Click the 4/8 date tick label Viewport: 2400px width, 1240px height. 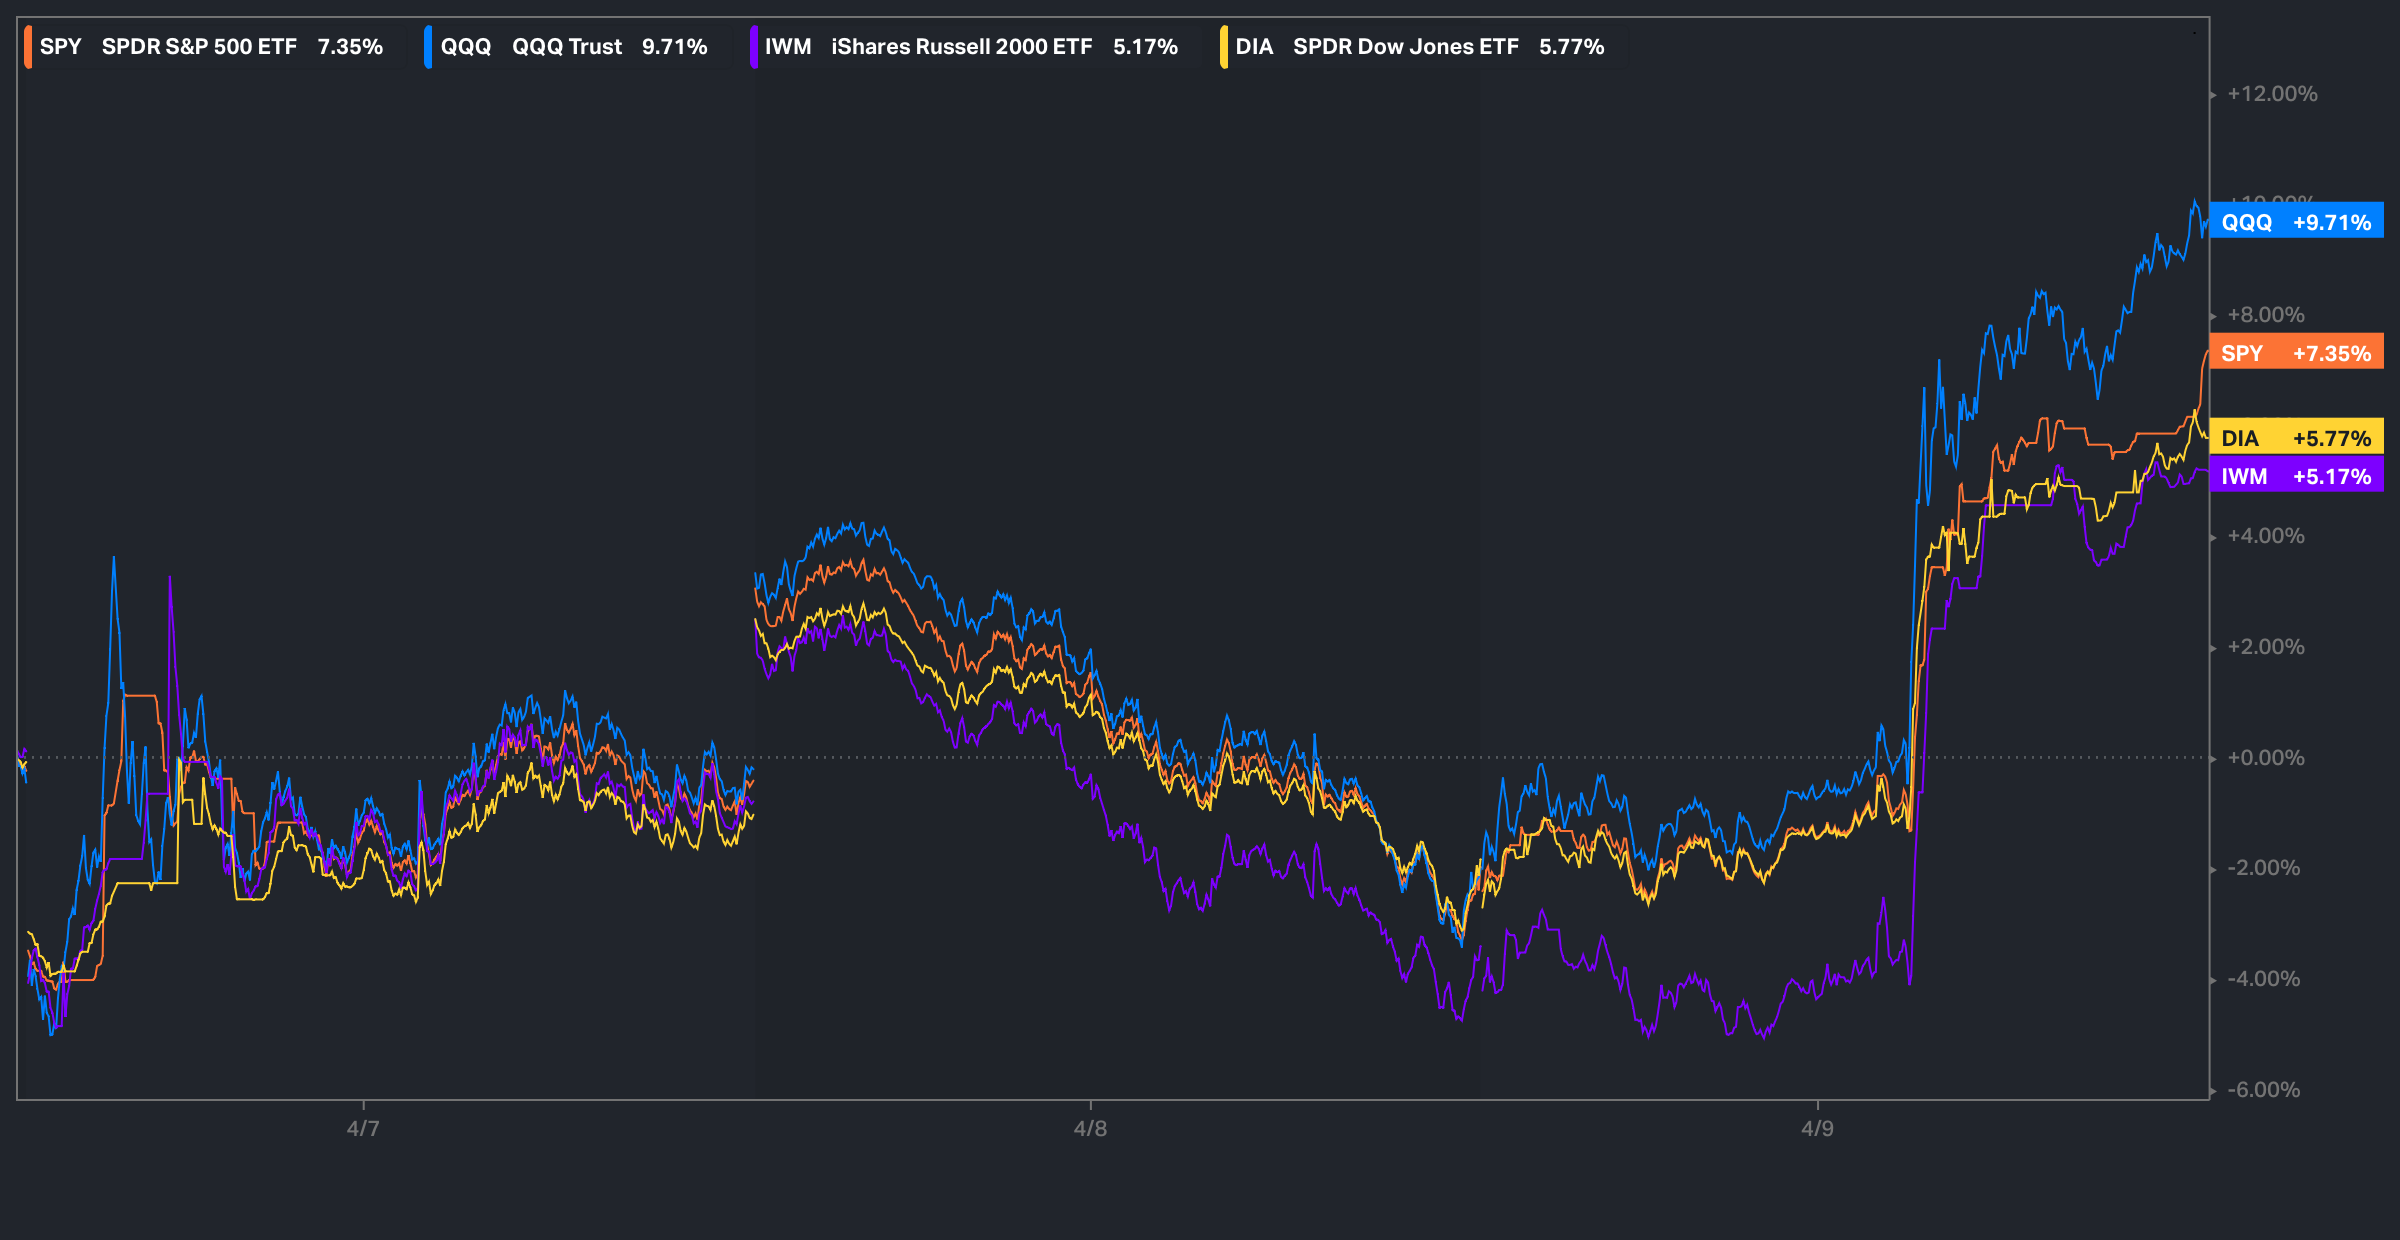click(x=1090, y=1128)
